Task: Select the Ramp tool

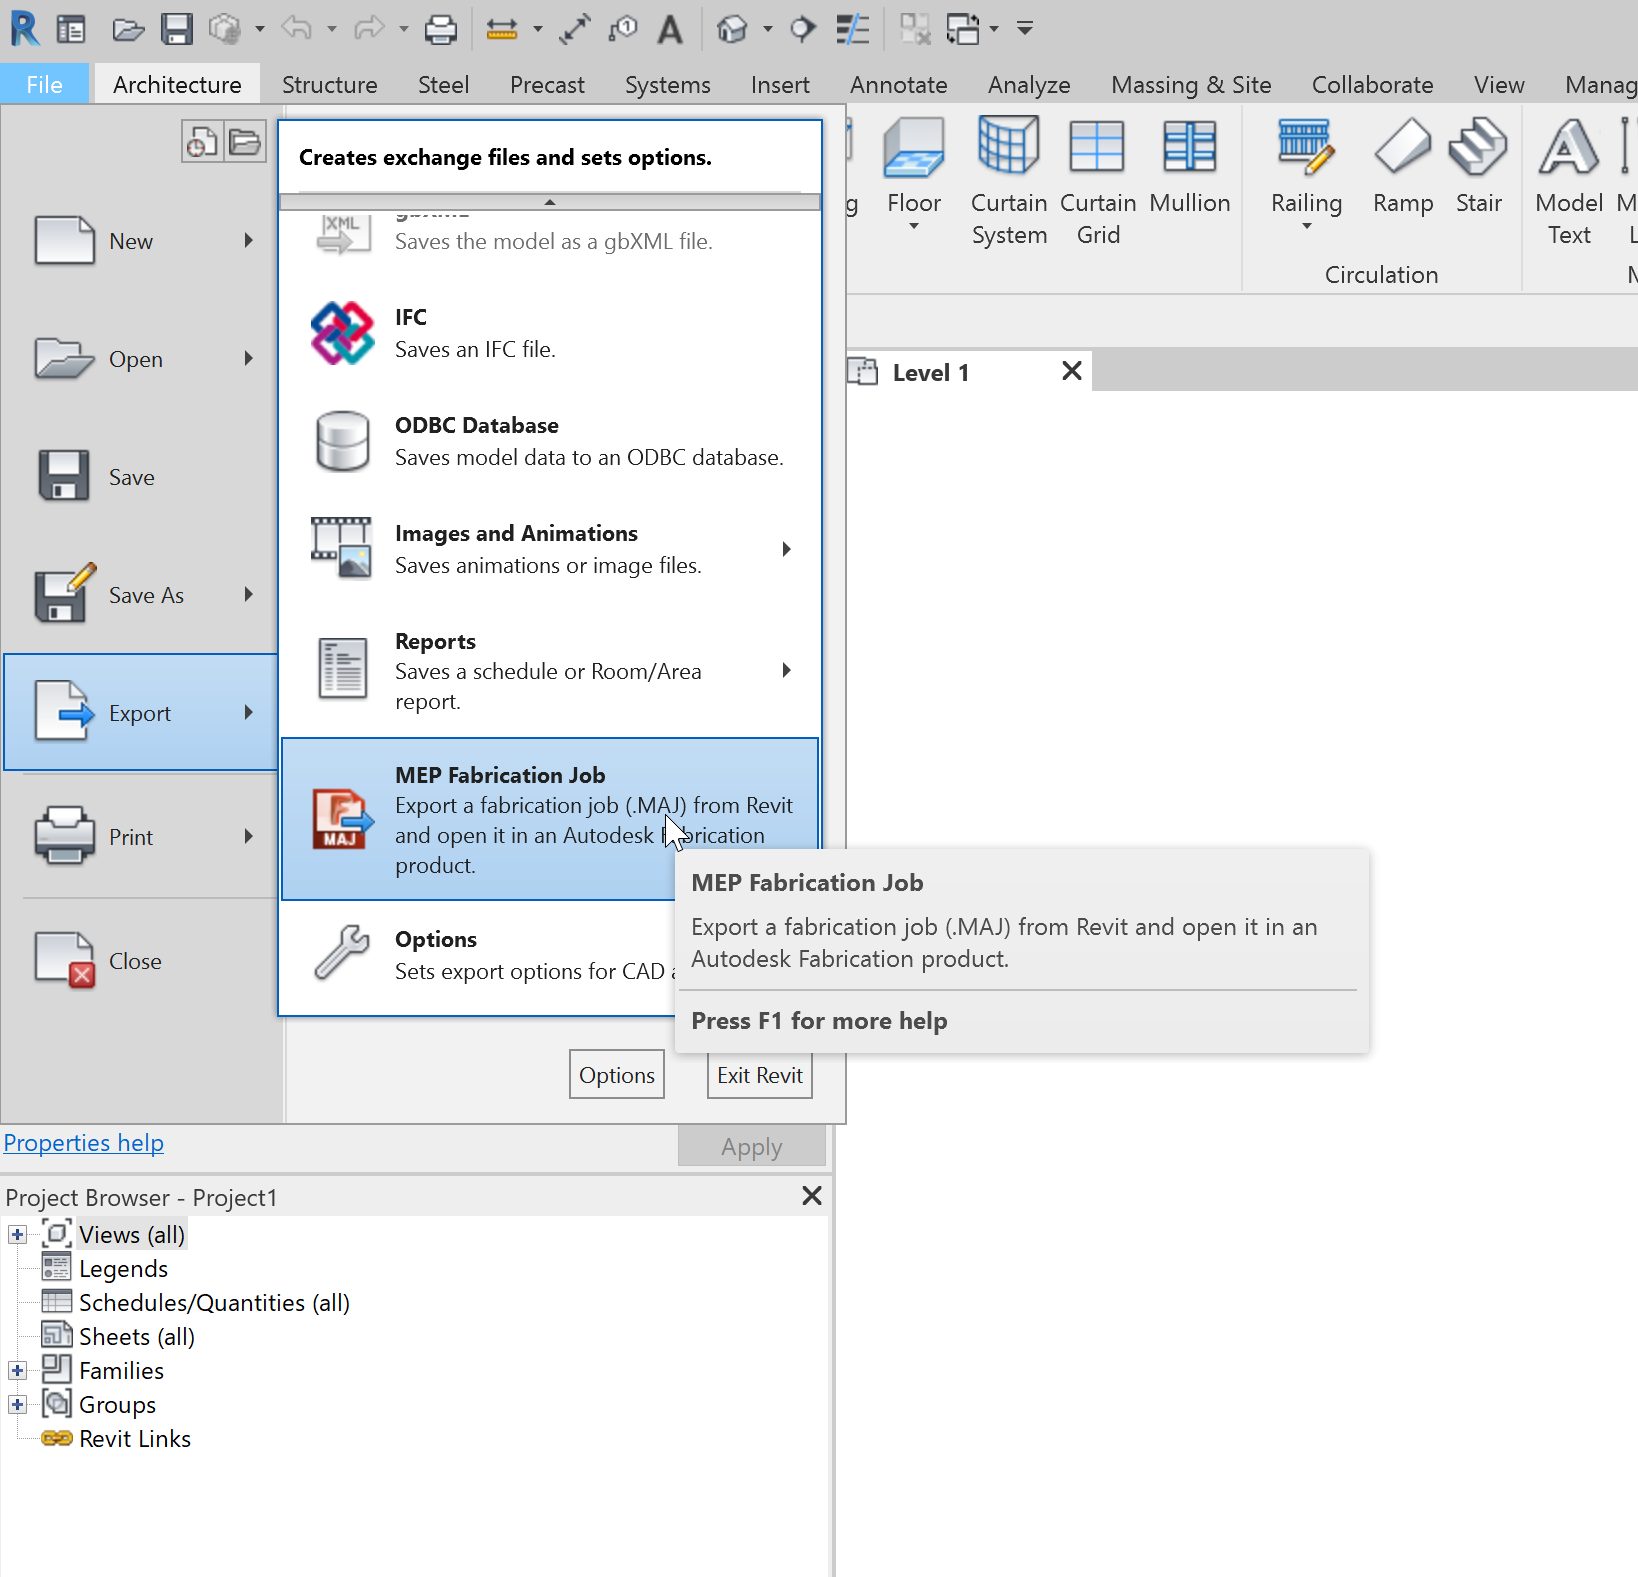Action: click(x=1402, y=170)
